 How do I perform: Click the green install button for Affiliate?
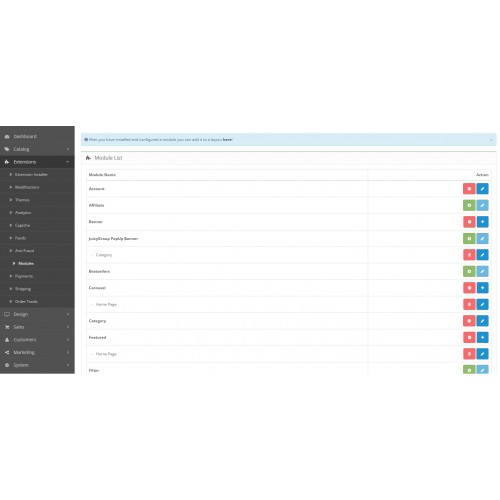(469, 205)
